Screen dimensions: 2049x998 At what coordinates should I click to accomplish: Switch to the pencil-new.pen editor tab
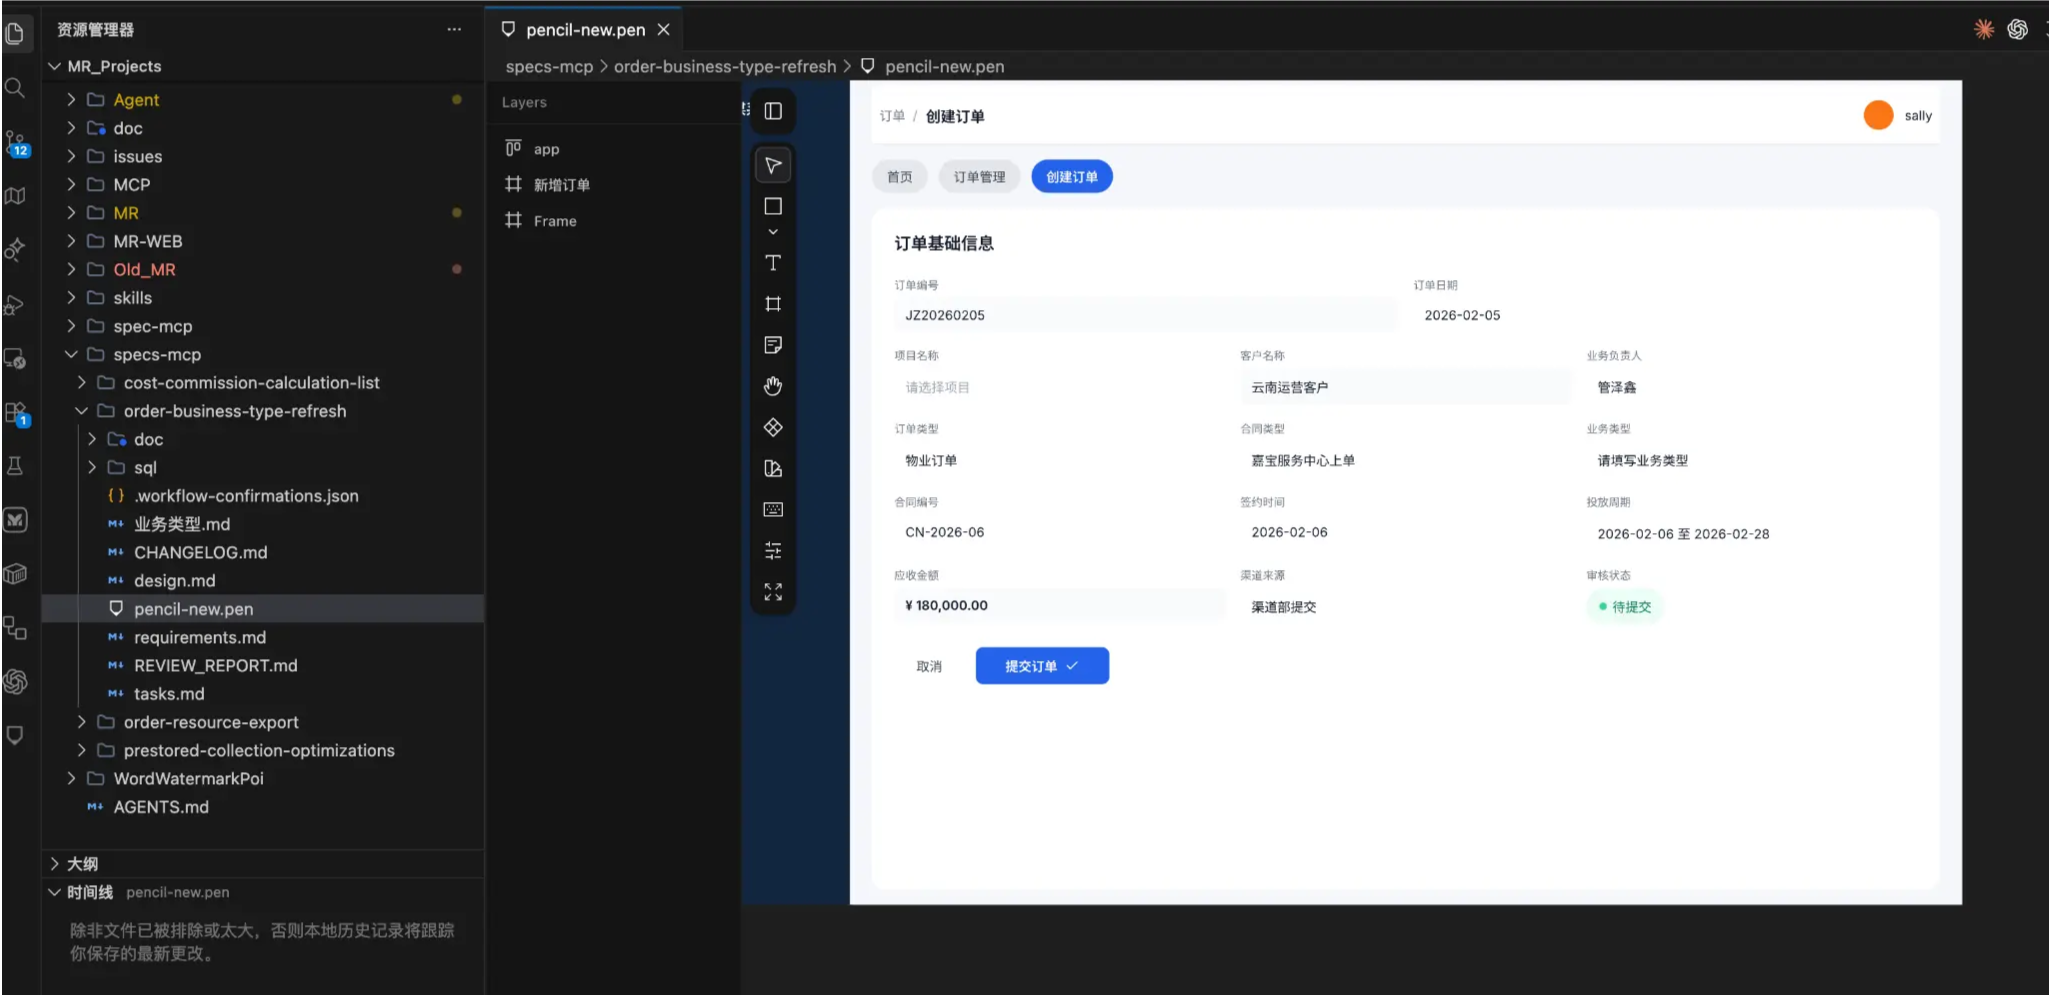pyautogui.click(x=585, y=30)
